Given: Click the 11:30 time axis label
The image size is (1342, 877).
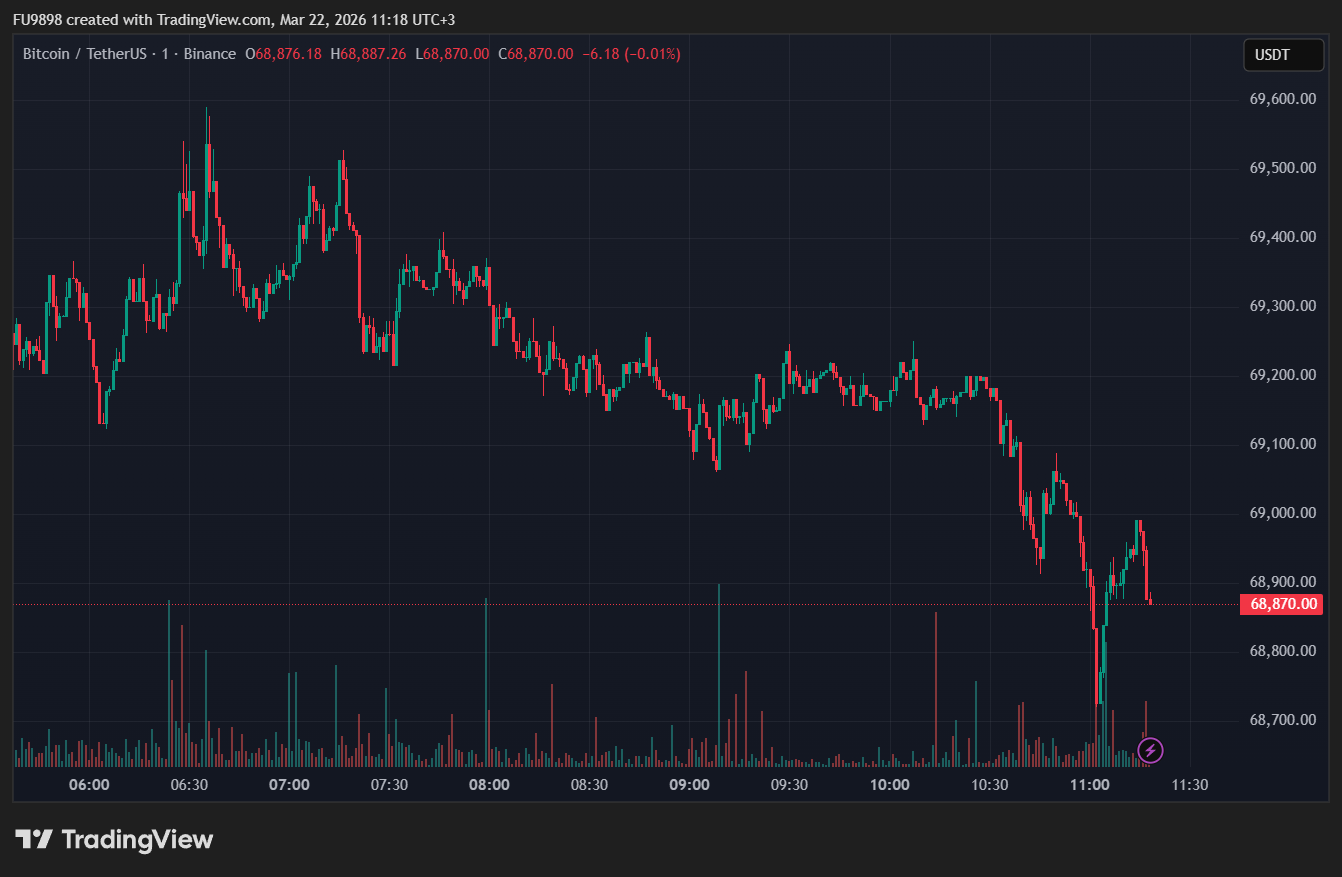Looking at the screenshot, I should click(x=1189, y=785).
